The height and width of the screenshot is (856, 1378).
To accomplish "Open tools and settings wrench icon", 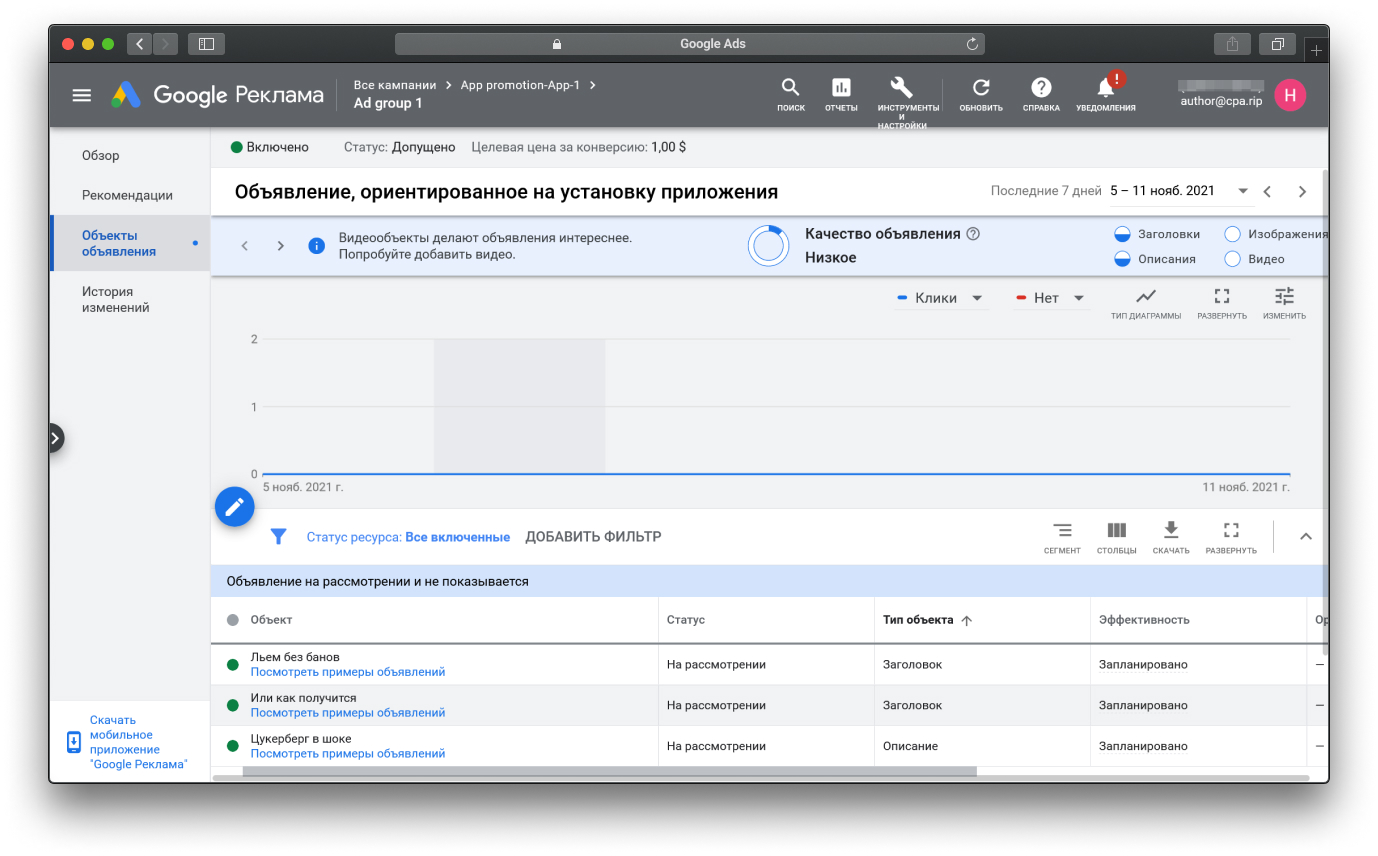I will point(901,87).
